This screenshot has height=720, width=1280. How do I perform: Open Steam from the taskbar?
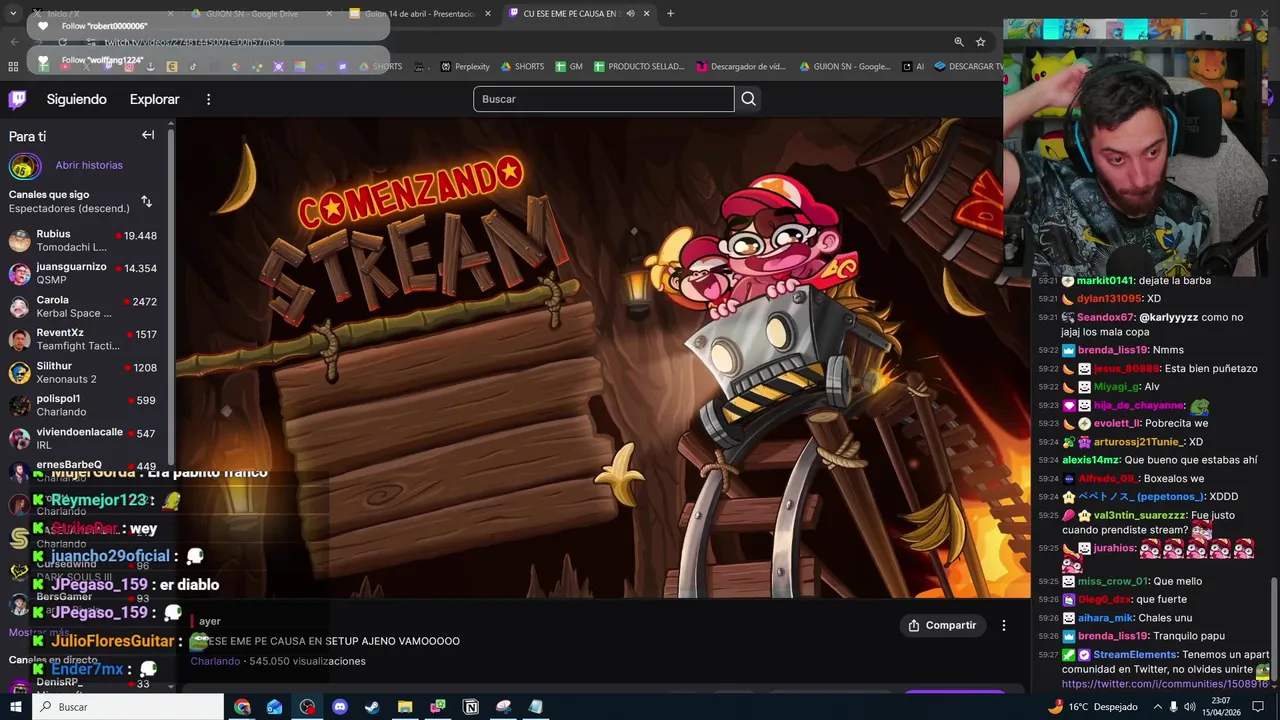click(371, 707)
